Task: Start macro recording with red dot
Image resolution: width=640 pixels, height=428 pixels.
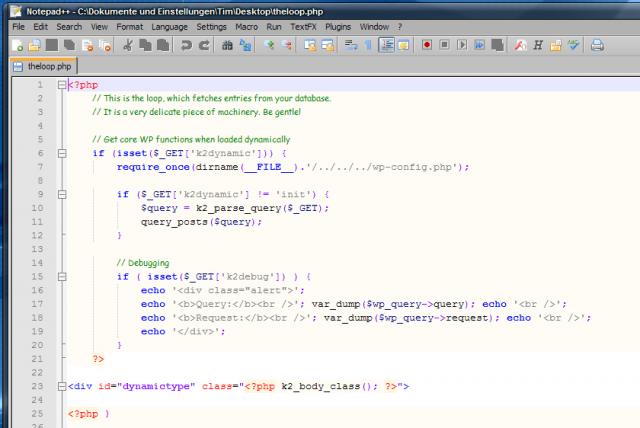Action: [x=427, y=44]
